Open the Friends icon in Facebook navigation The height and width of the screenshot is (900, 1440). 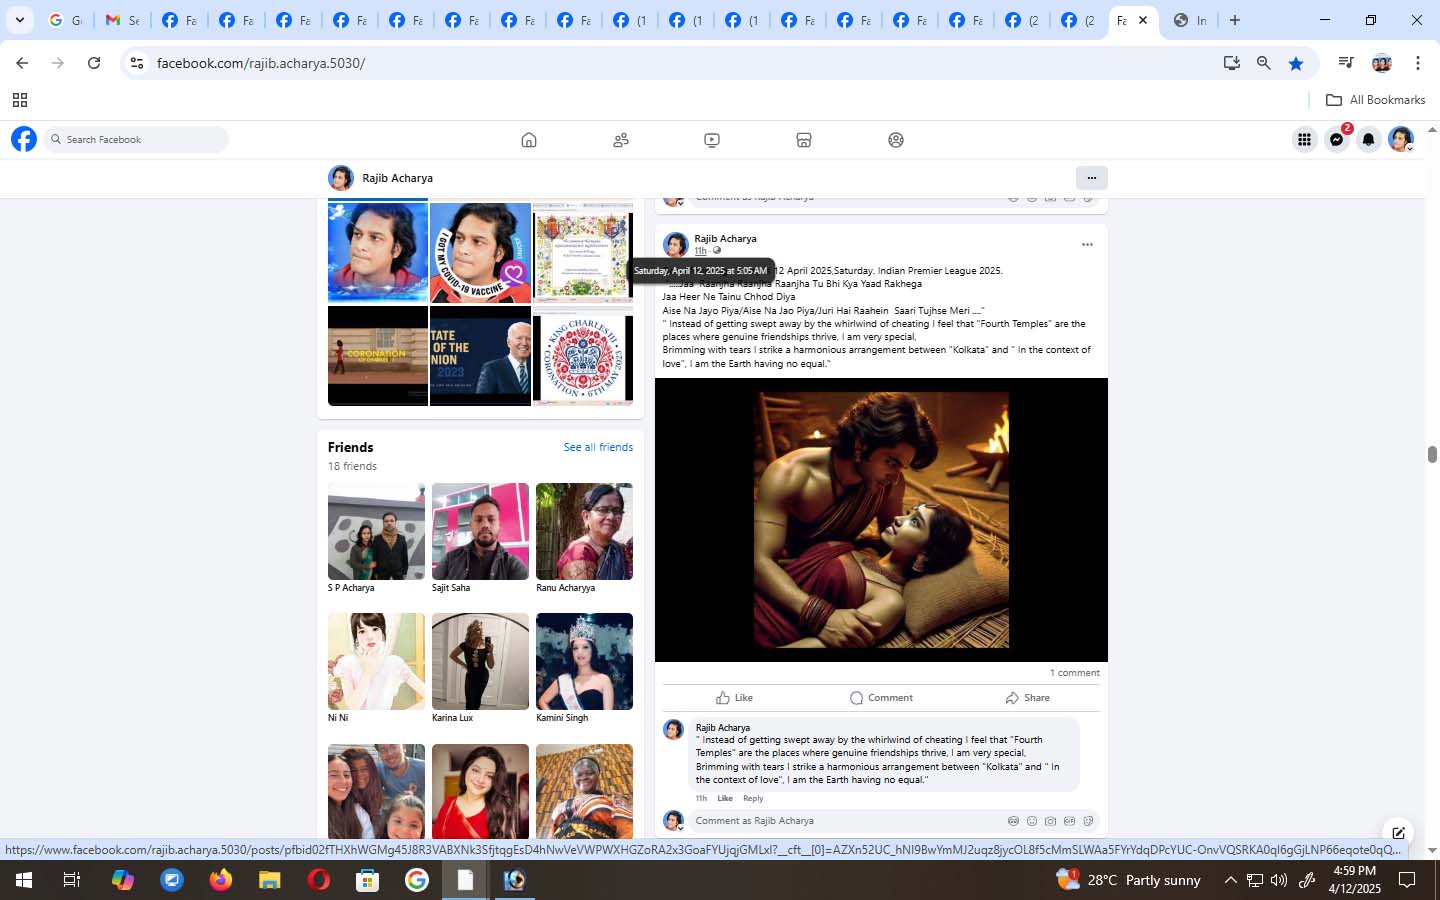tap(621, 140)
